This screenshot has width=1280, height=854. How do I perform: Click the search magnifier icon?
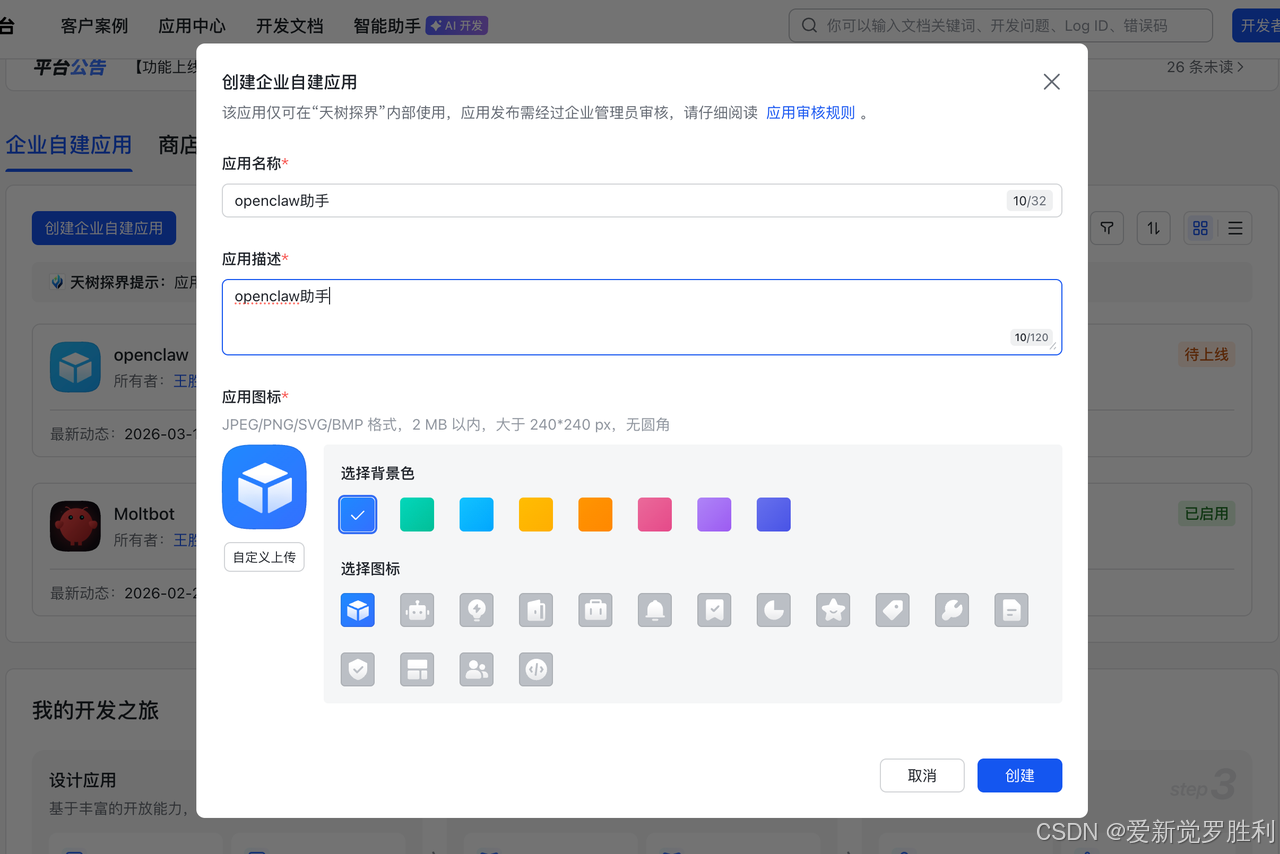tap(809, 26)
